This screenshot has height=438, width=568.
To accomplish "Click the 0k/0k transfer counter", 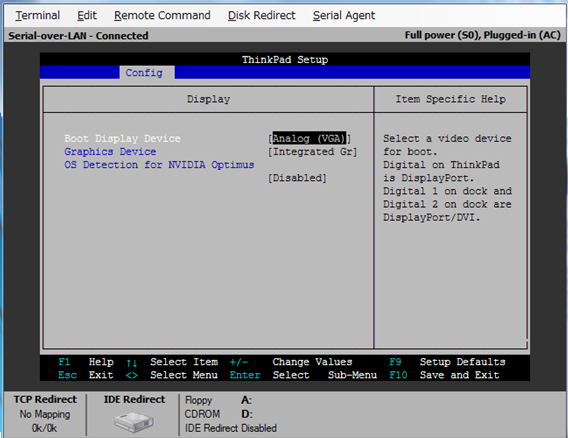I will point(45,428).
